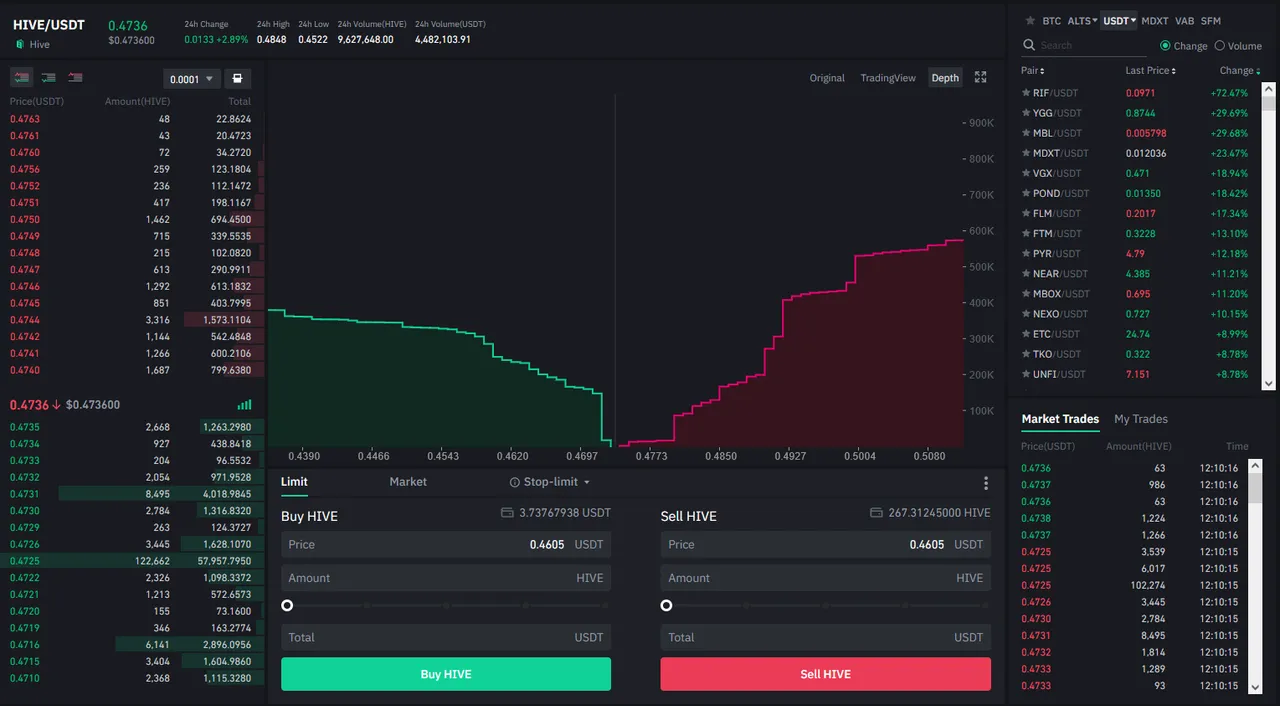Image resolution: width=1280 pixels, height=706 pixels.
Task: Select the Limit order tab
Action: click(x=294, y=482)
